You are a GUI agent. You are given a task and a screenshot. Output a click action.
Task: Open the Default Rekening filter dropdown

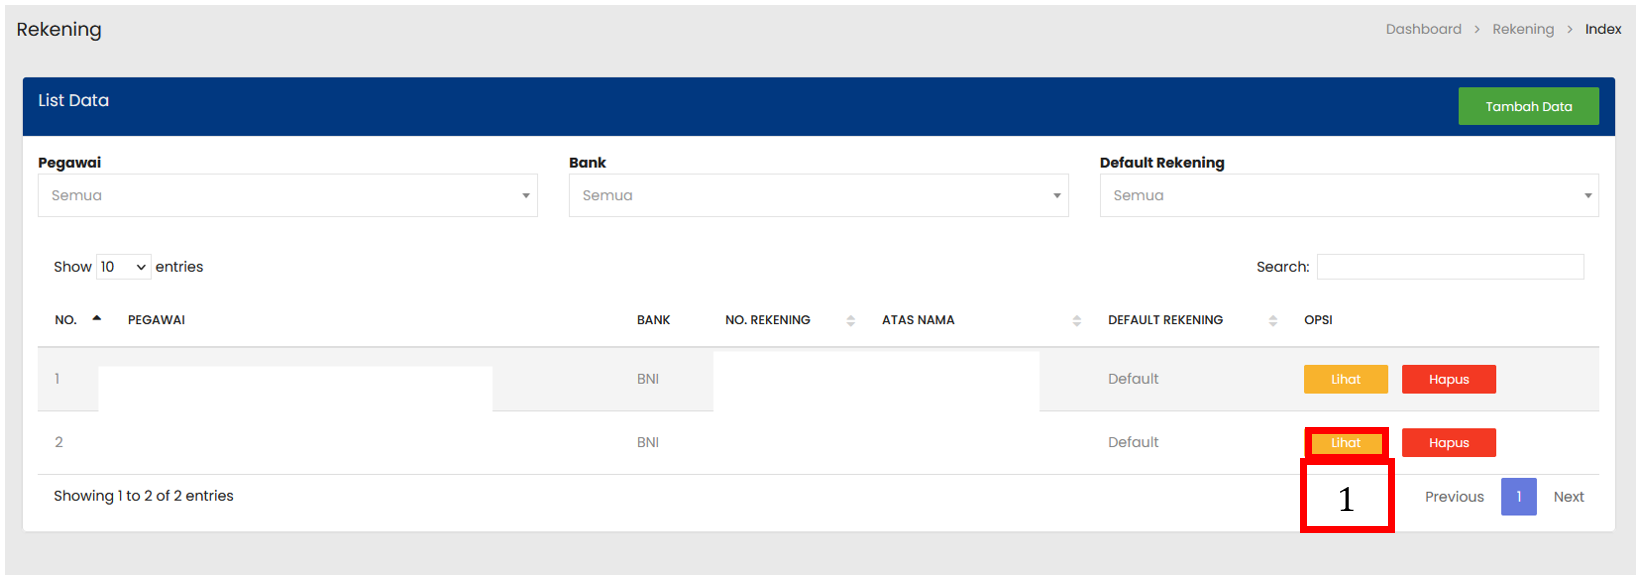1348,196
